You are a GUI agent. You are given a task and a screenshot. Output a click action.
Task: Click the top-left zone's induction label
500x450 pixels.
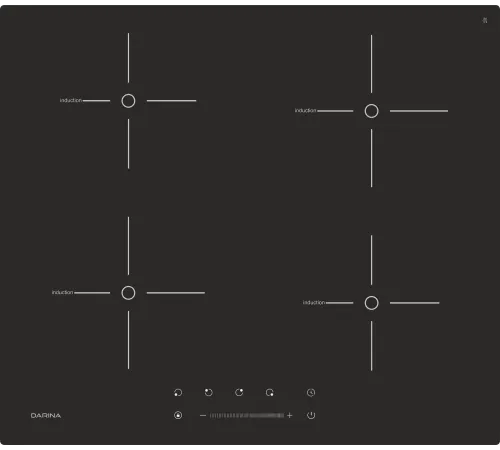coord(71,100)
